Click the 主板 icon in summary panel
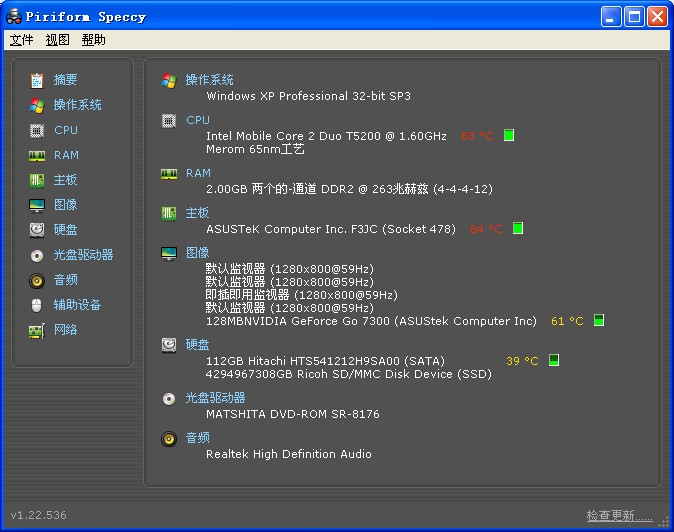Screen dimensions: 674x532 tap(169, 214)
